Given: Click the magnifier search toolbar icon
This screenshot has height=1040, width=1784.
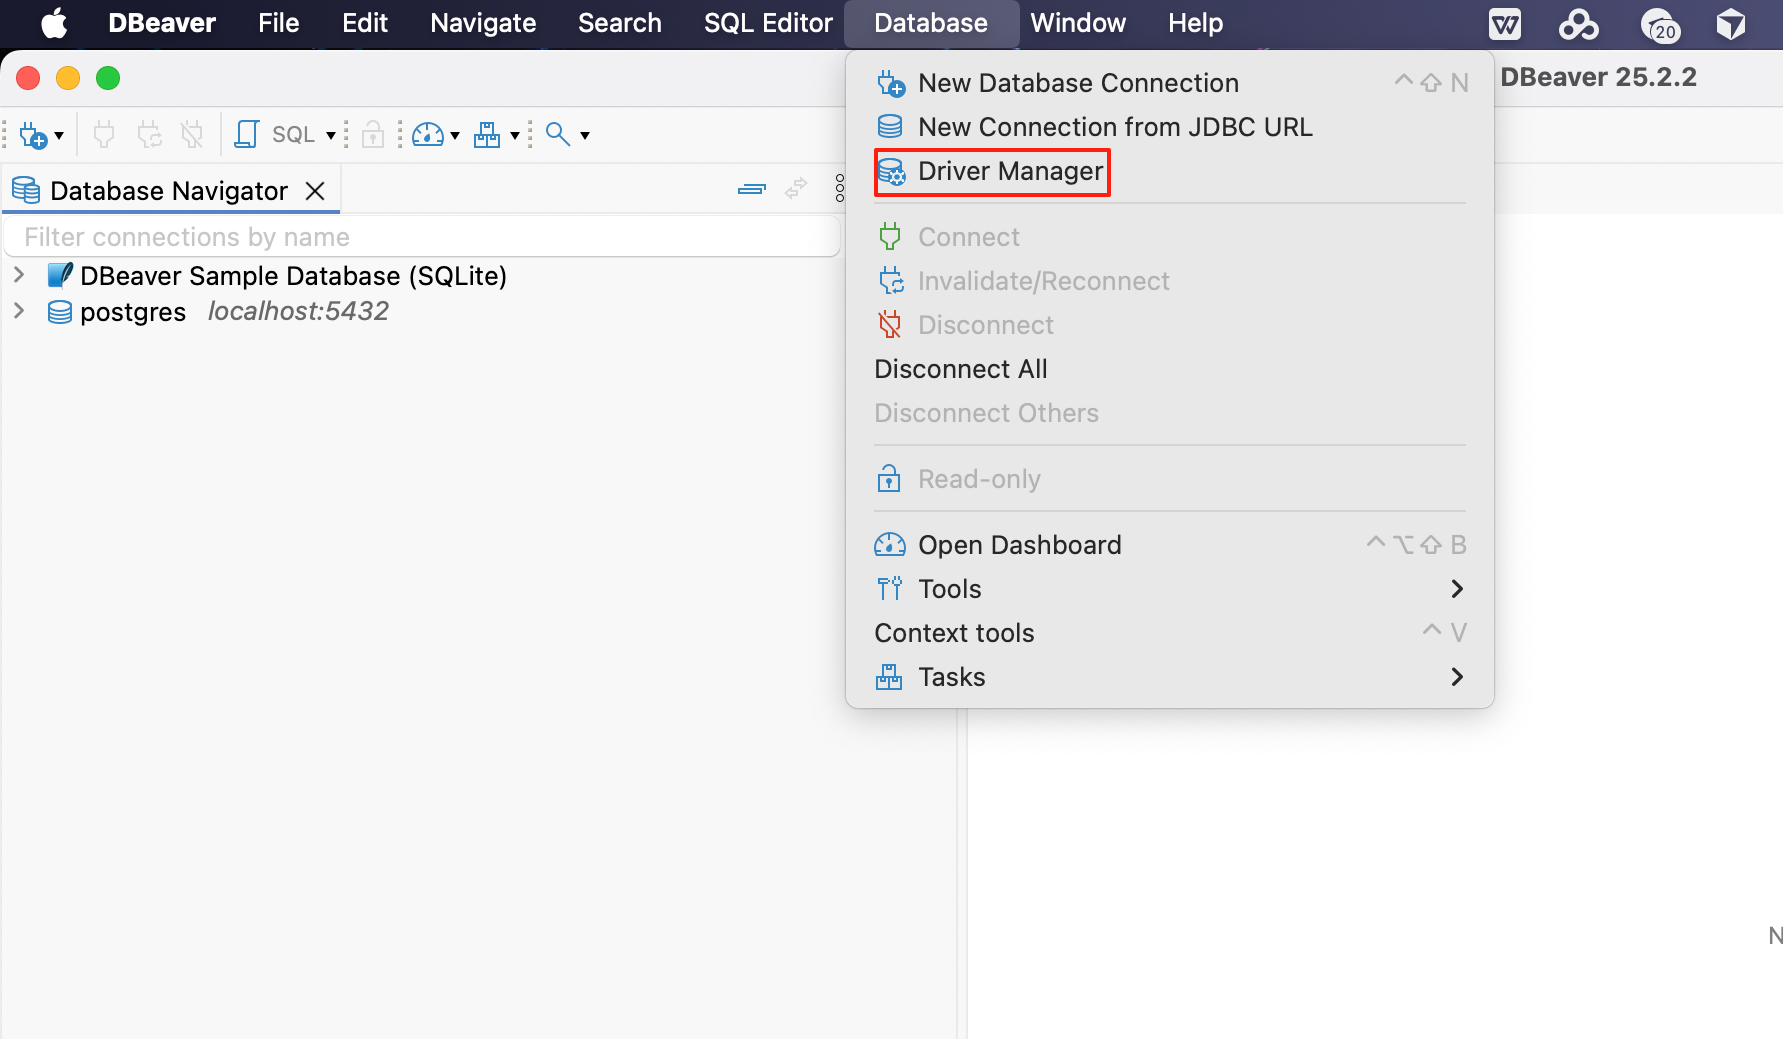Looking at the screenshot, I should click(x=557, y=135).
